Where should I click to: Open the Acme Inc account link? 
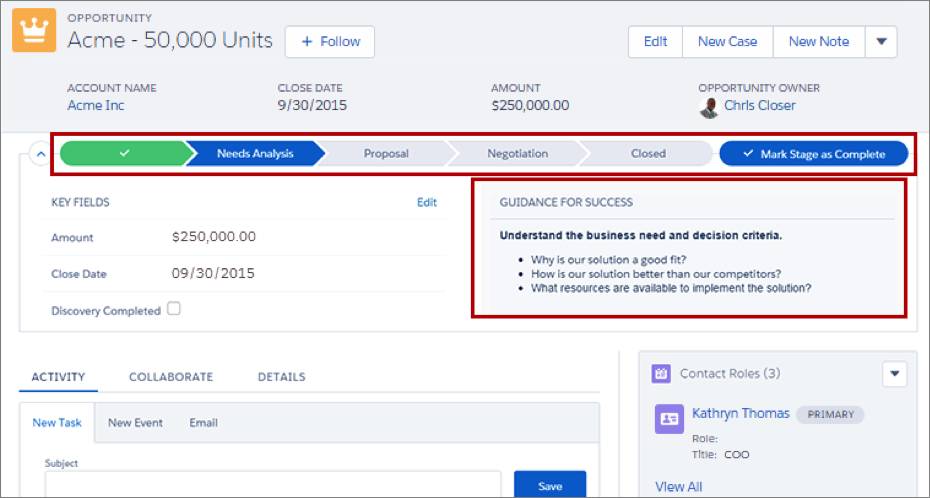[95, 106]
